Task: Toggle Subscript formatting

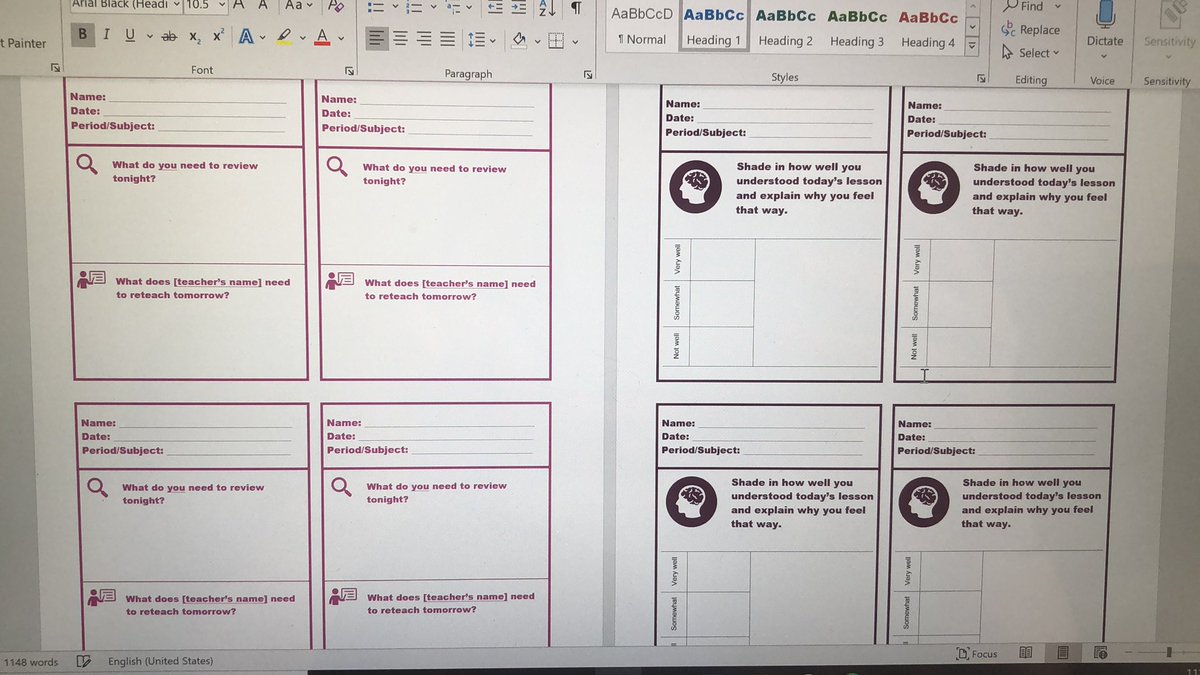Action: (x=194, y=36)
